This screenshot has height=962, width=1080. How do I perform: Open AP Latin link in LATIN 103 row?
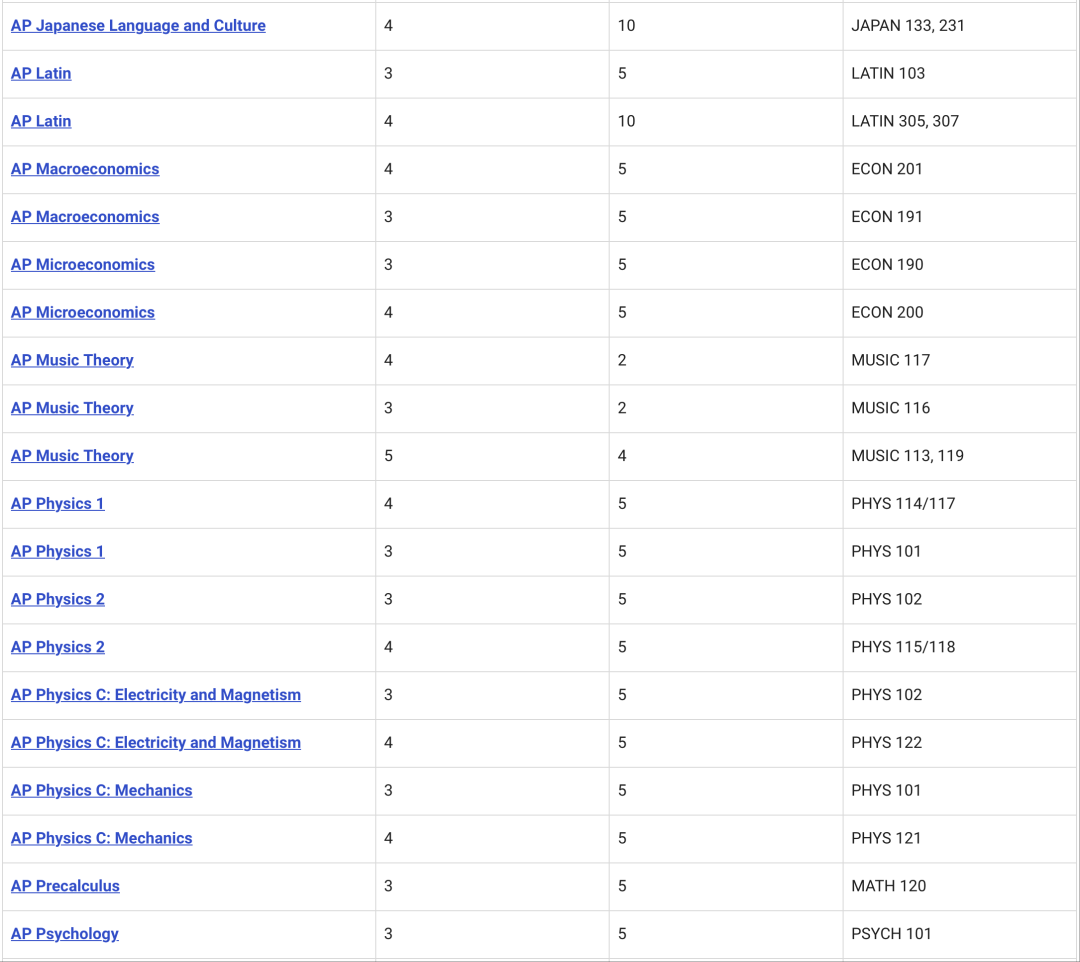point(41,73)
